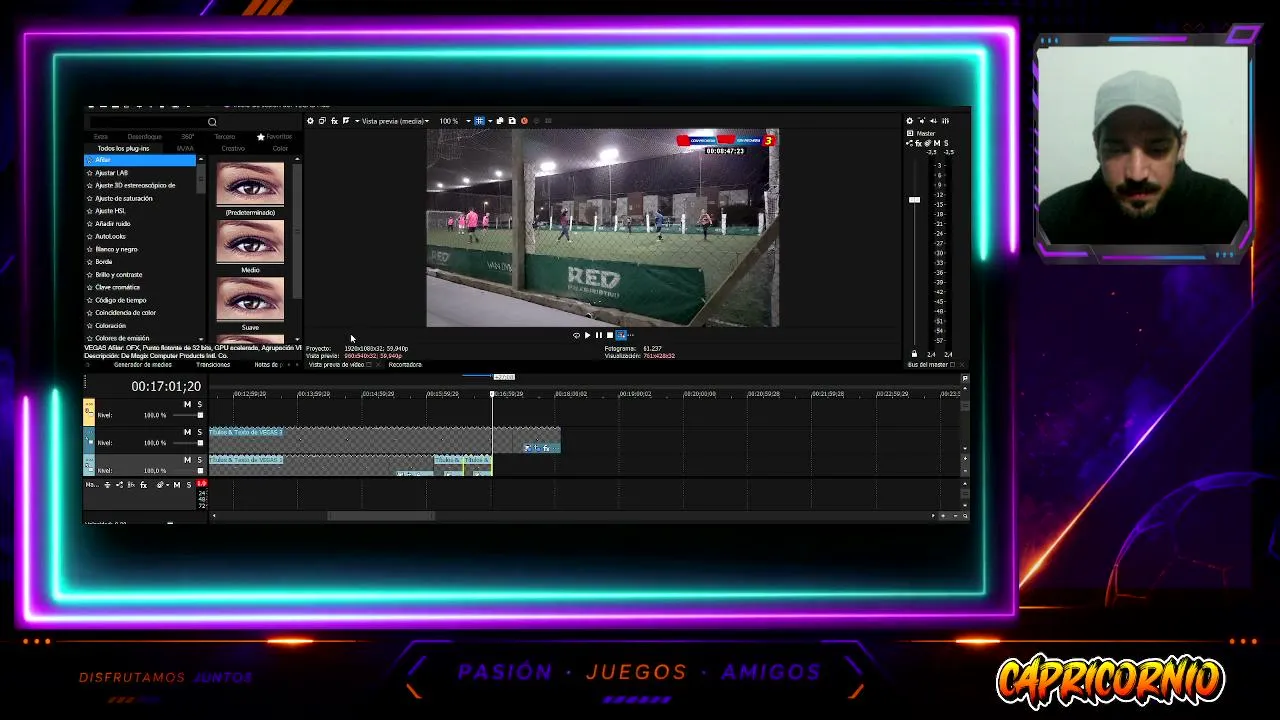
Task: Open video preview settings gear icon
Action: [310, 121]
